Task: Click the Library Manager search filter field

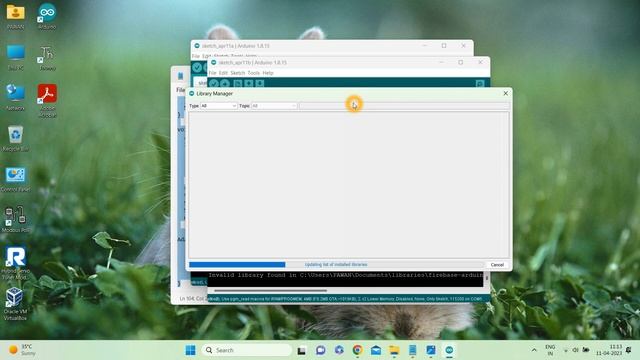Action: pyautogui.click(x=404, y=106)
